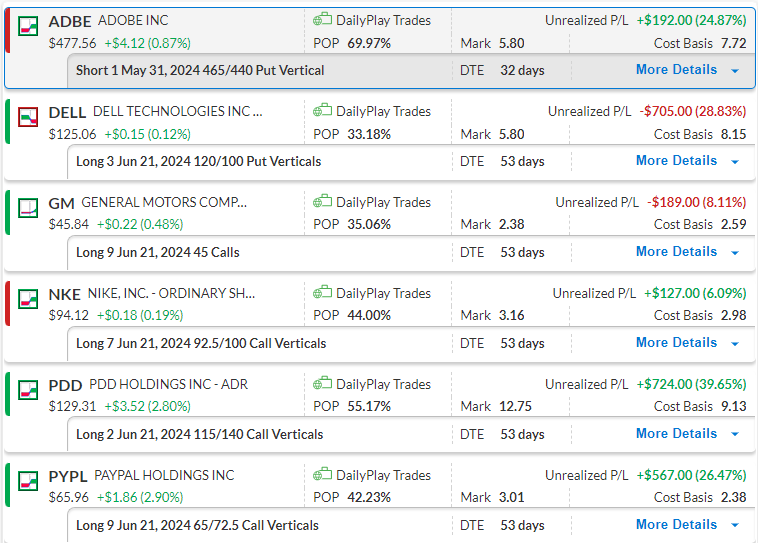
Task: Click the PYPL price change +$1.86 (2.90%)
Action: click(140, 497)
